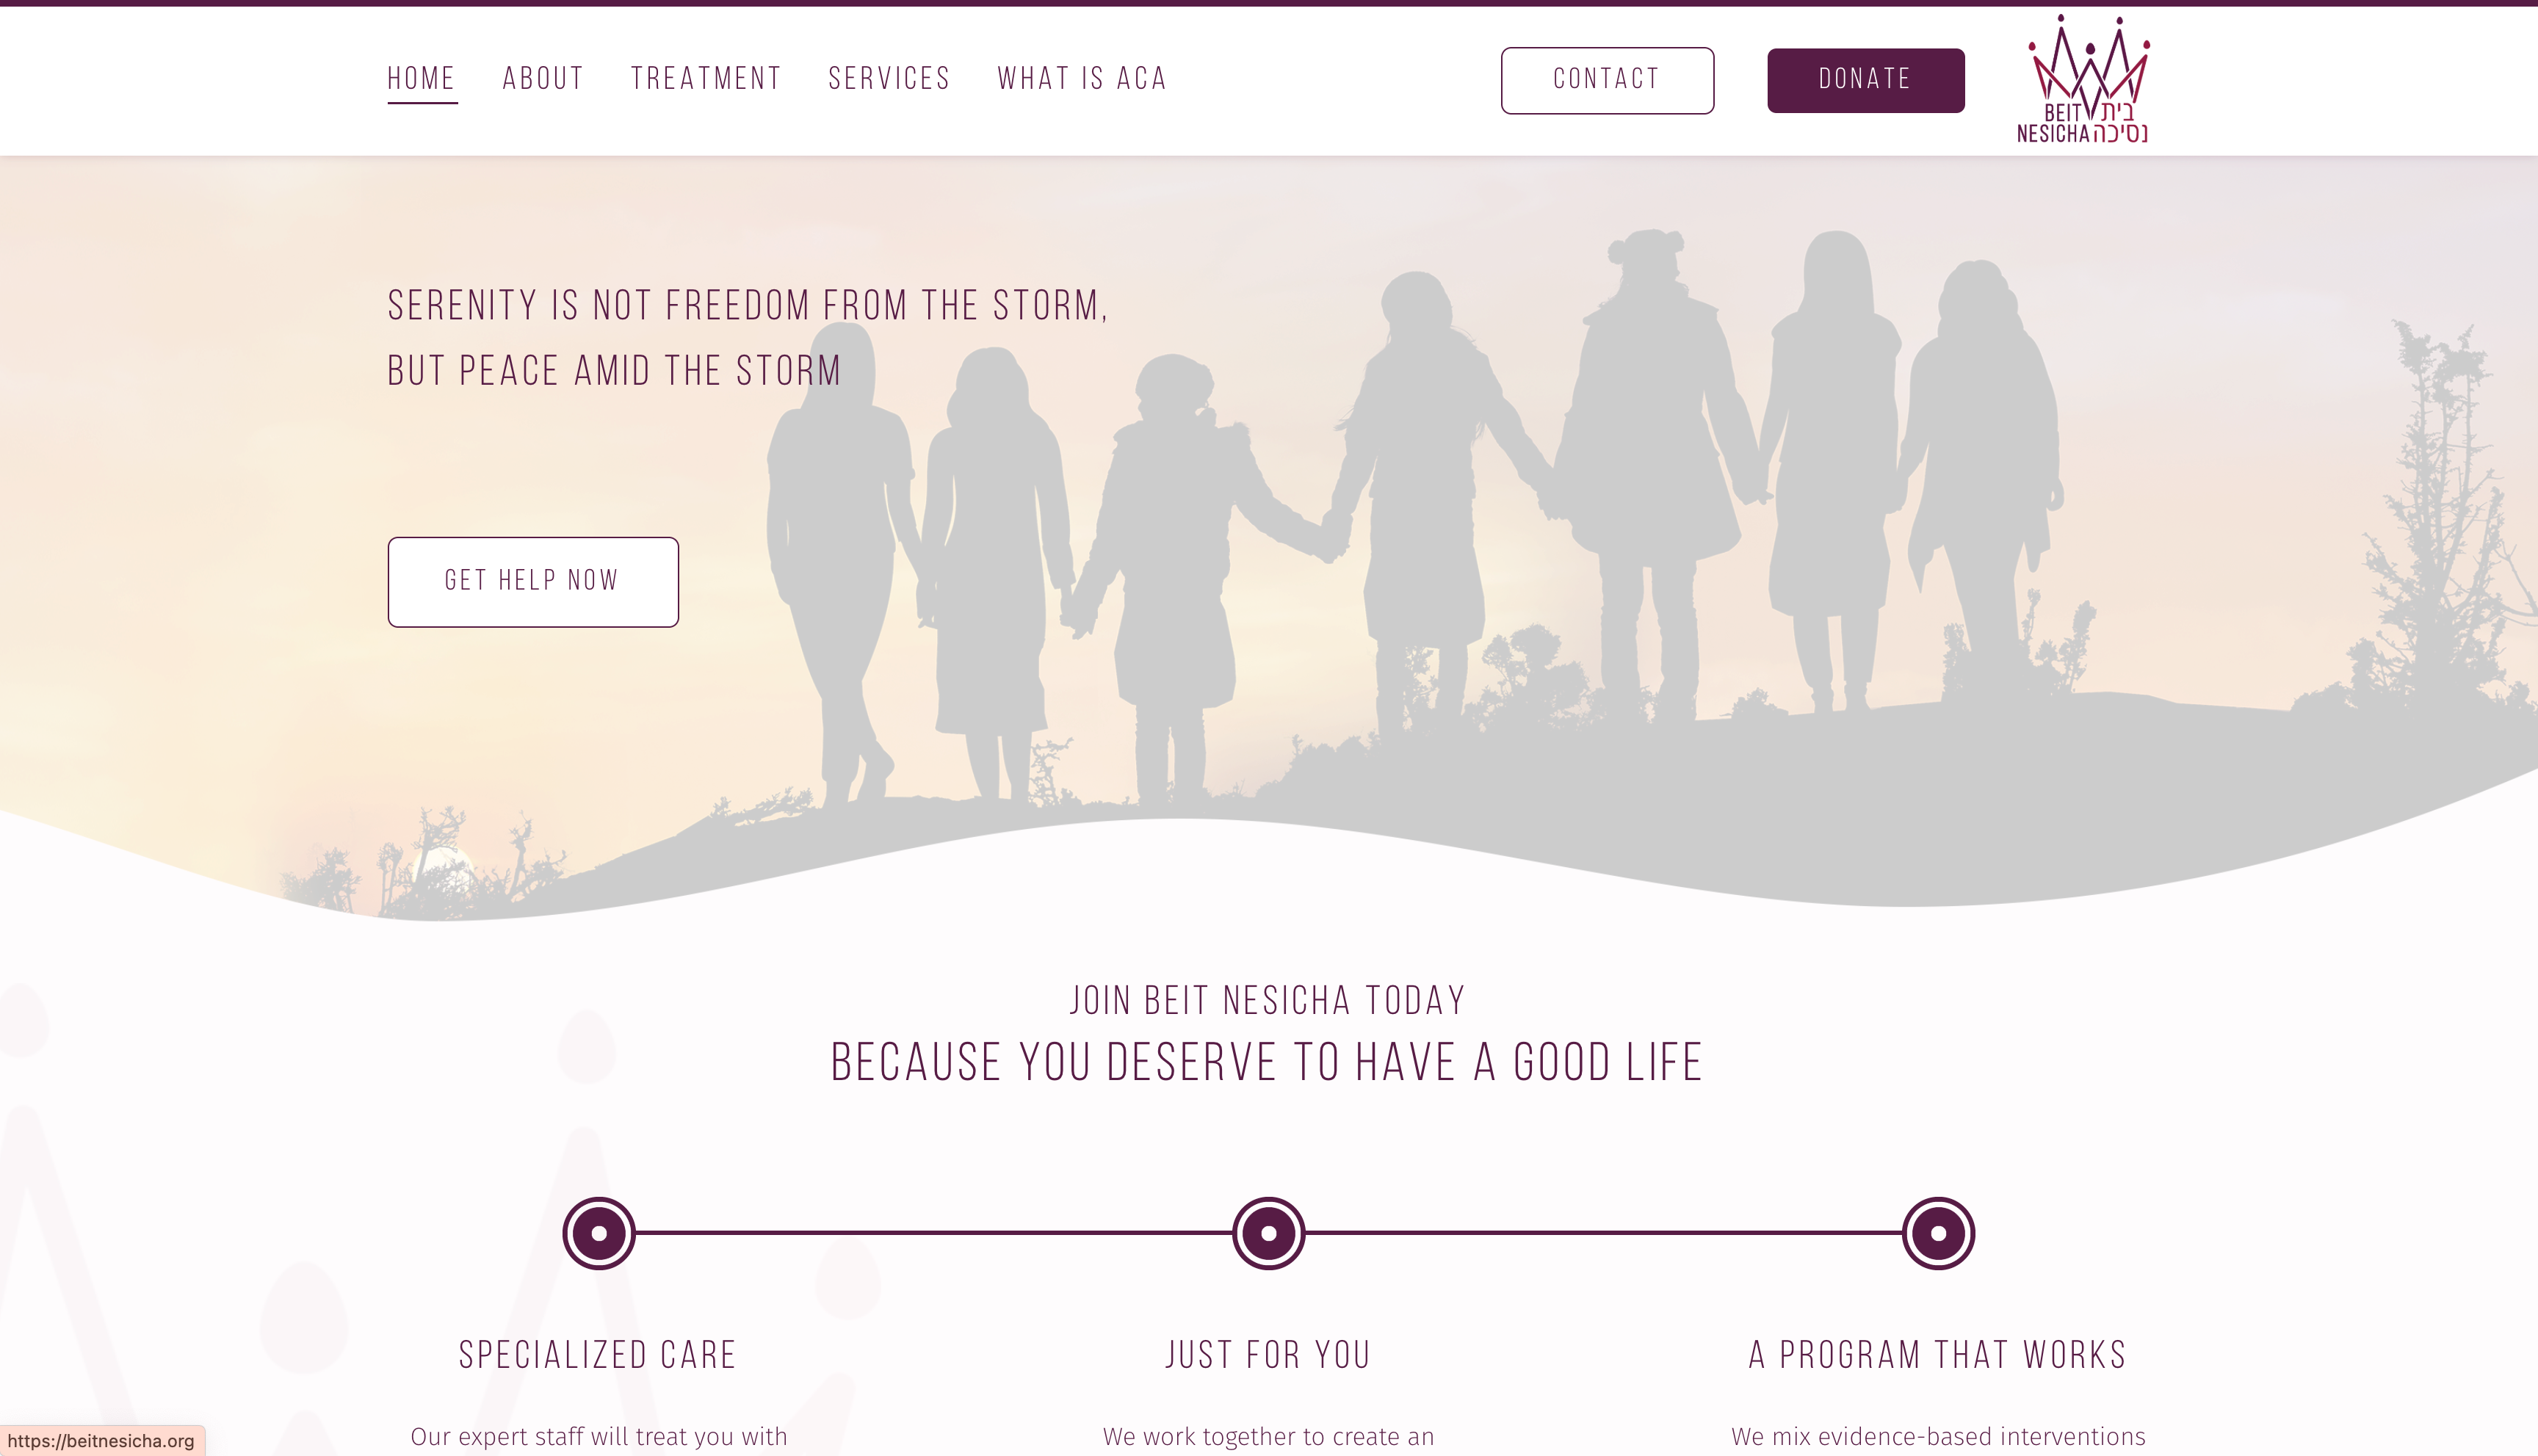Select the circle marker above A Program That Works
This screenshot has width=2538, height=1456.
coord(1938,1233)
